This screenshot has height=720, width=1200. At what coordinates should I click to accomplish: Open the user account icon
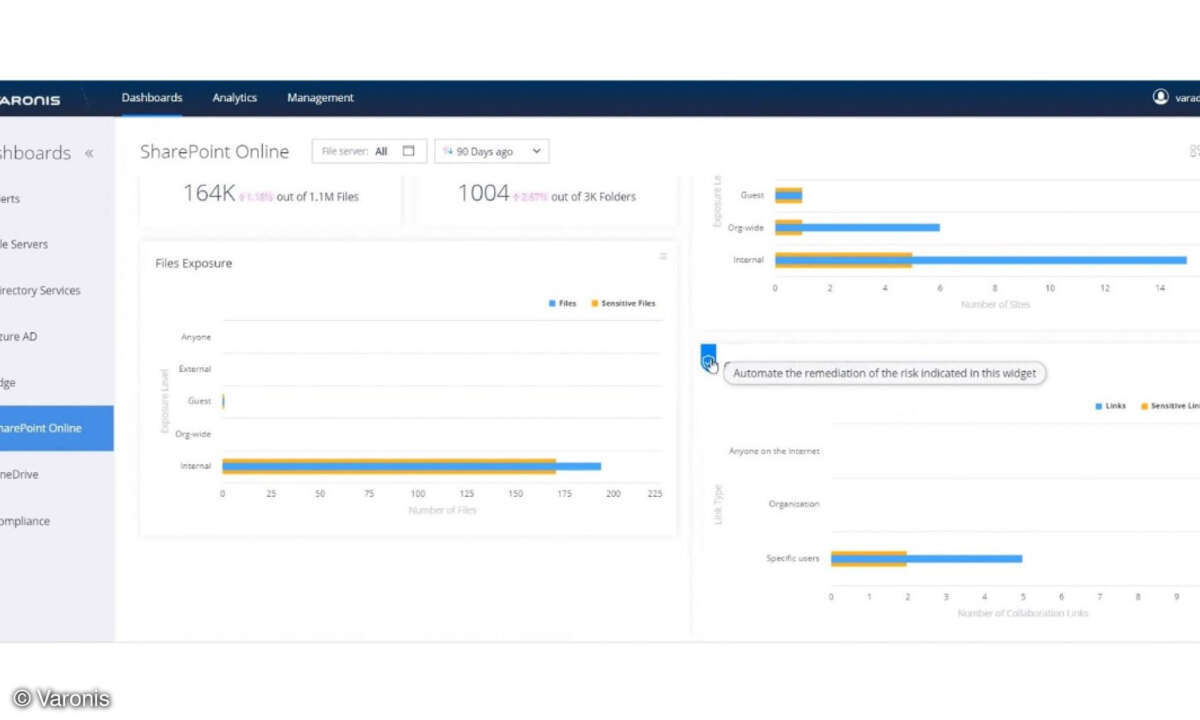[x=1160, y=97]
